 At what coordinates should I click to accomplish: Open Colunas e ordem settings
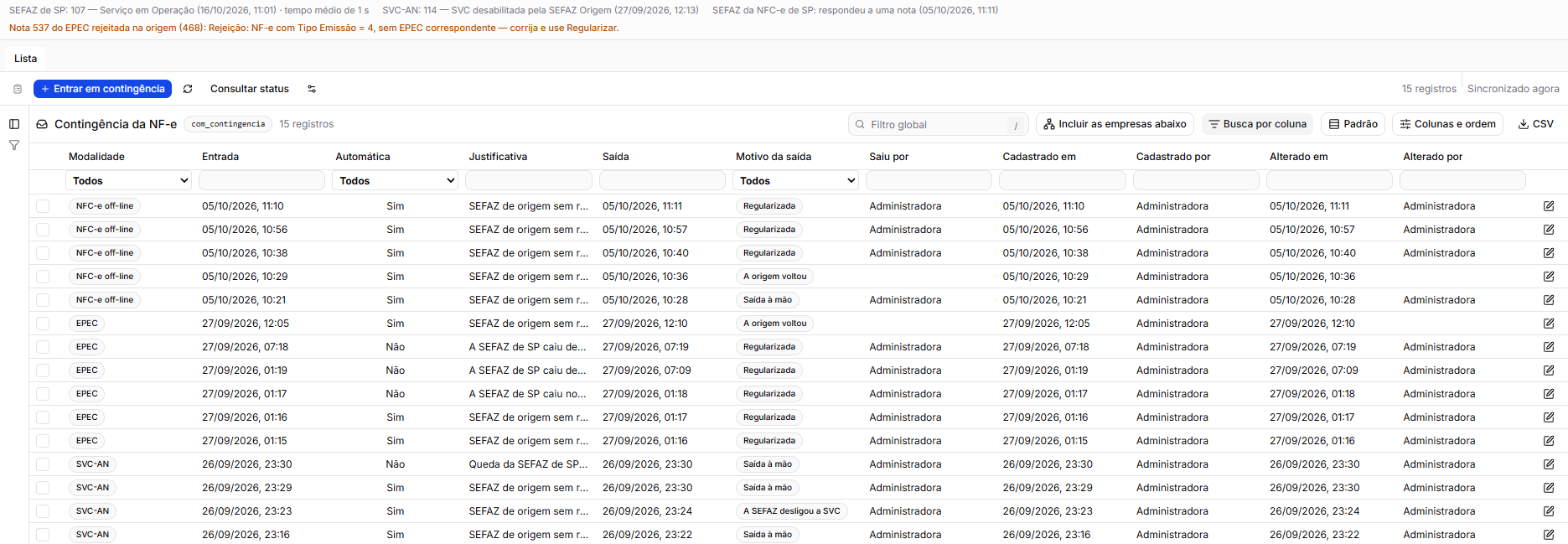(1447, 125)
